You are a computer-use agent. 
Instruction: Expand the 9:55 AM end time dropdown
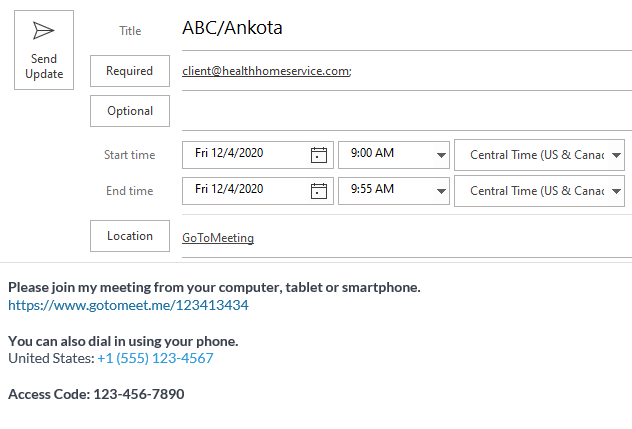coord(441,191)
